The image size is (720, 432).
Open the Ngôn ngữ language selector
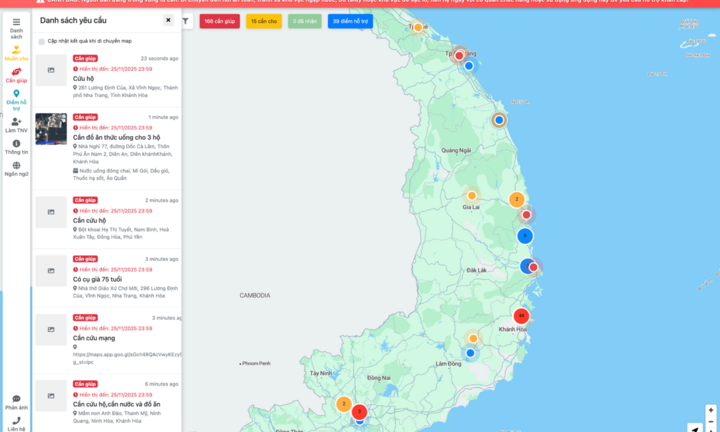tap(16, 166)
